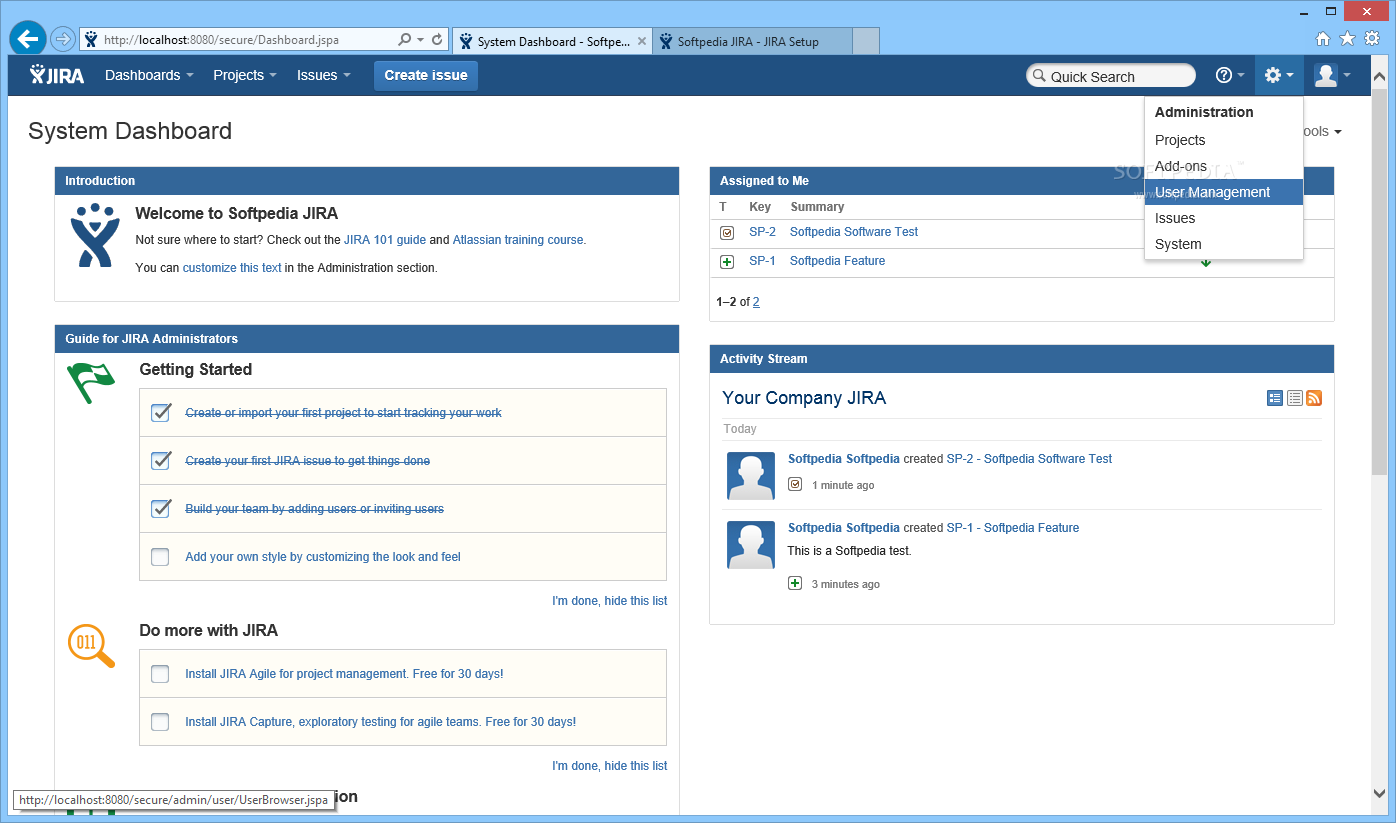
Task: Click the task type icon beside SP-2 in Assigned to Me
Action: (727, 233)
